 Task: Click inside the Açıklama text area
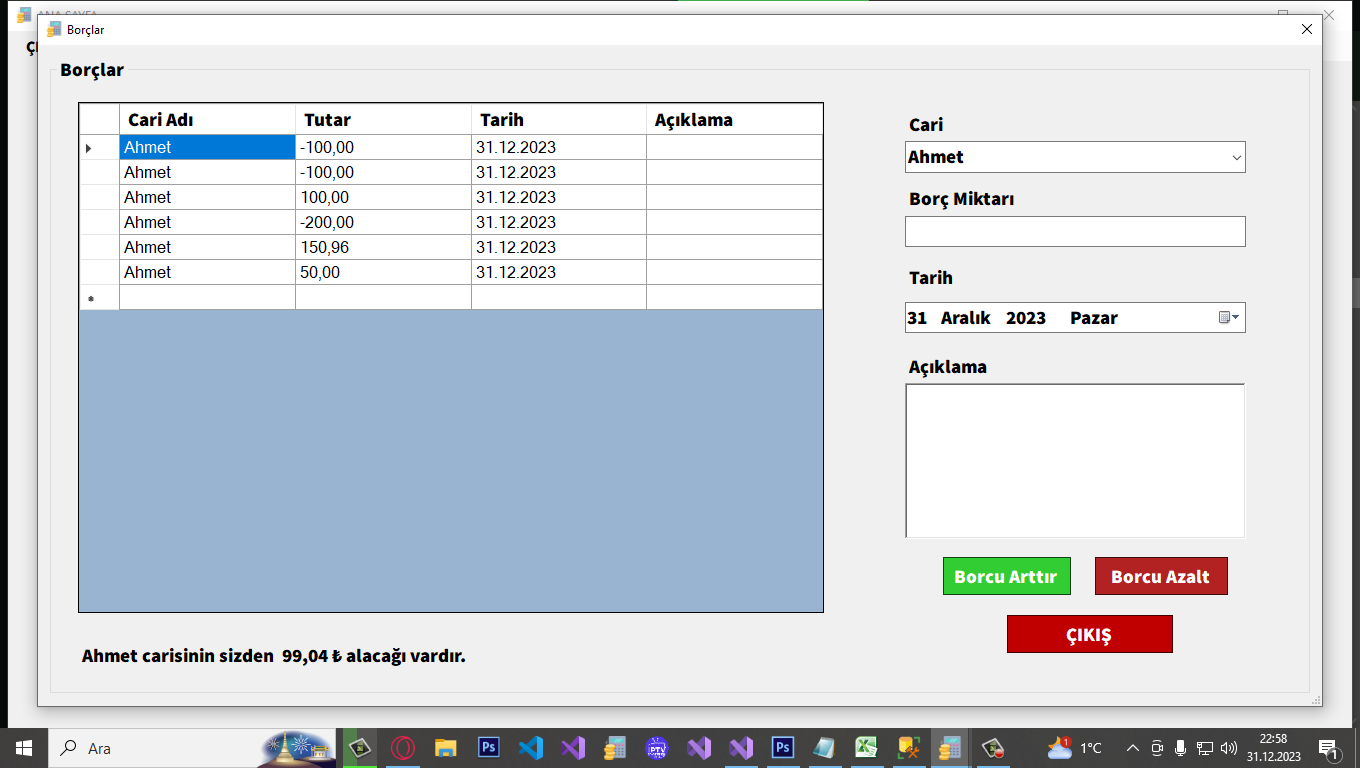(1075, 461)
